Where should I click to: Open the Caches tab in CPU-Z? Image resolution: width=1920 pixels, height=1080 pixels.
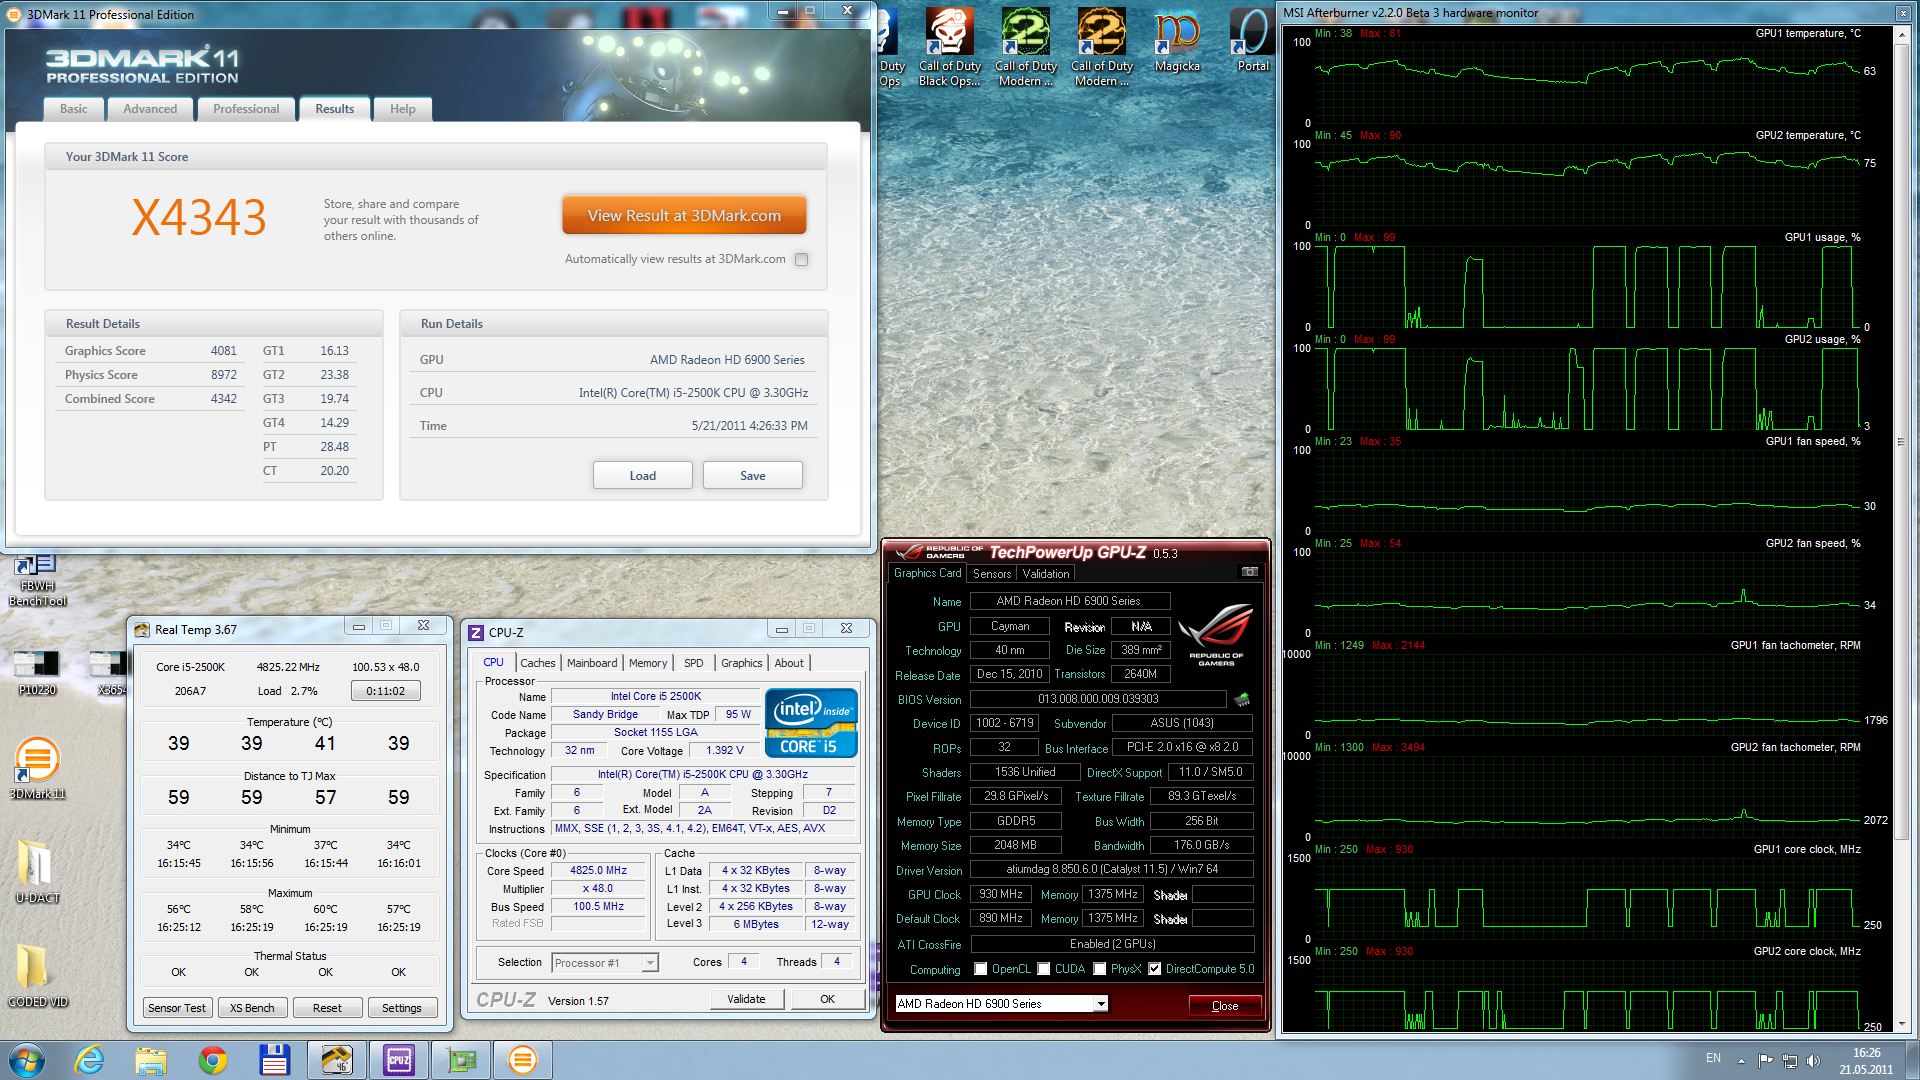537,663
